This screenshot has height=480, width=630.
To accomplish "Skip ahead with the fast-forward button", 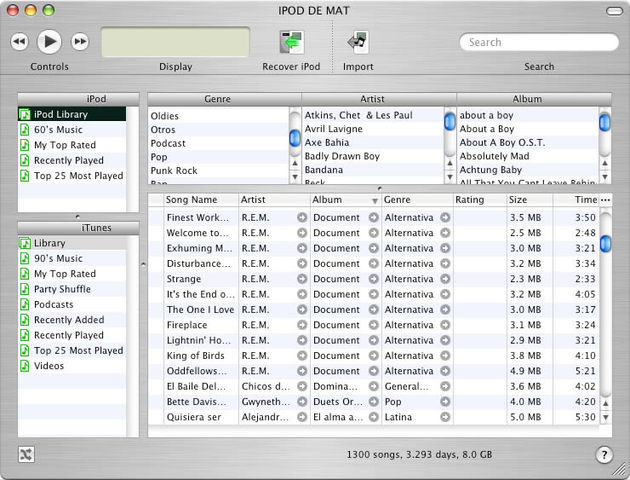I will [x=80, y=41].
